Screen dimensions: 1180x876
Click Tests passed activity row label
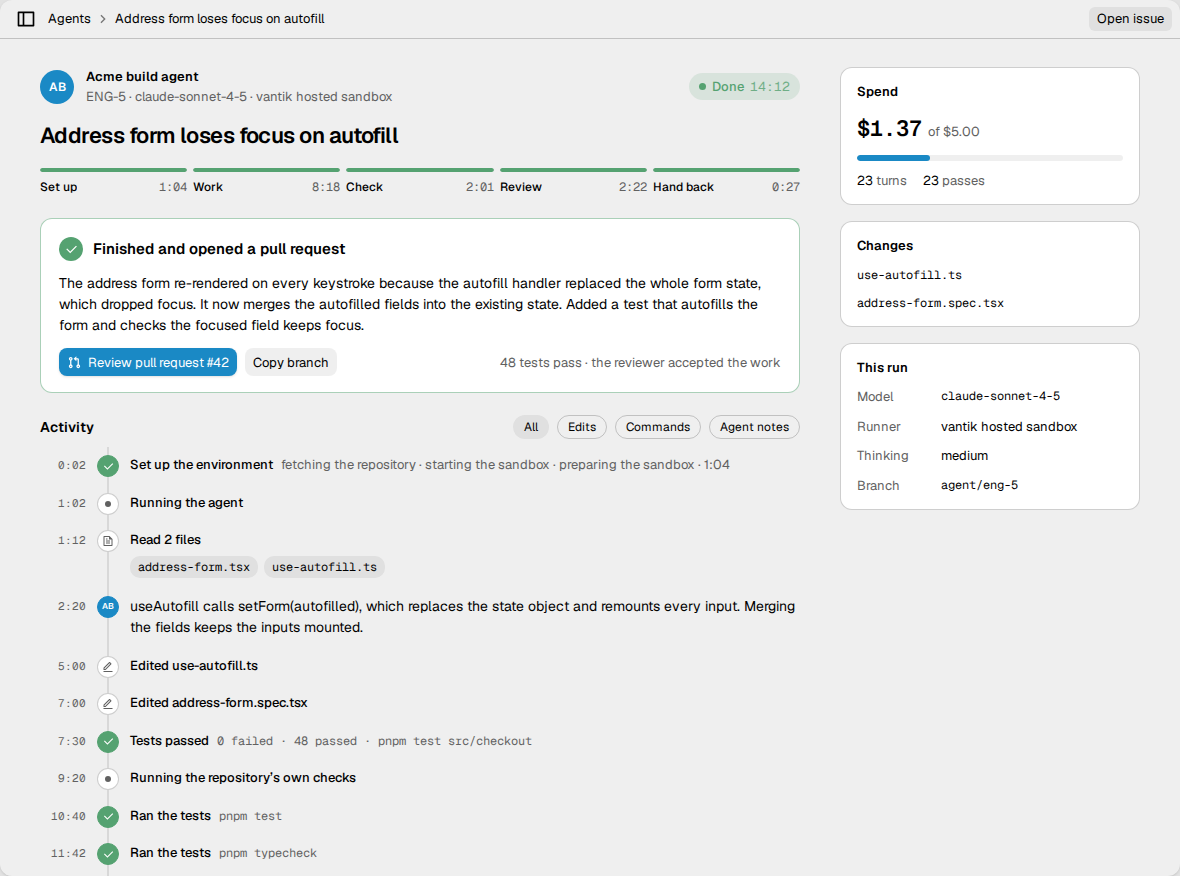coord(169,741)
